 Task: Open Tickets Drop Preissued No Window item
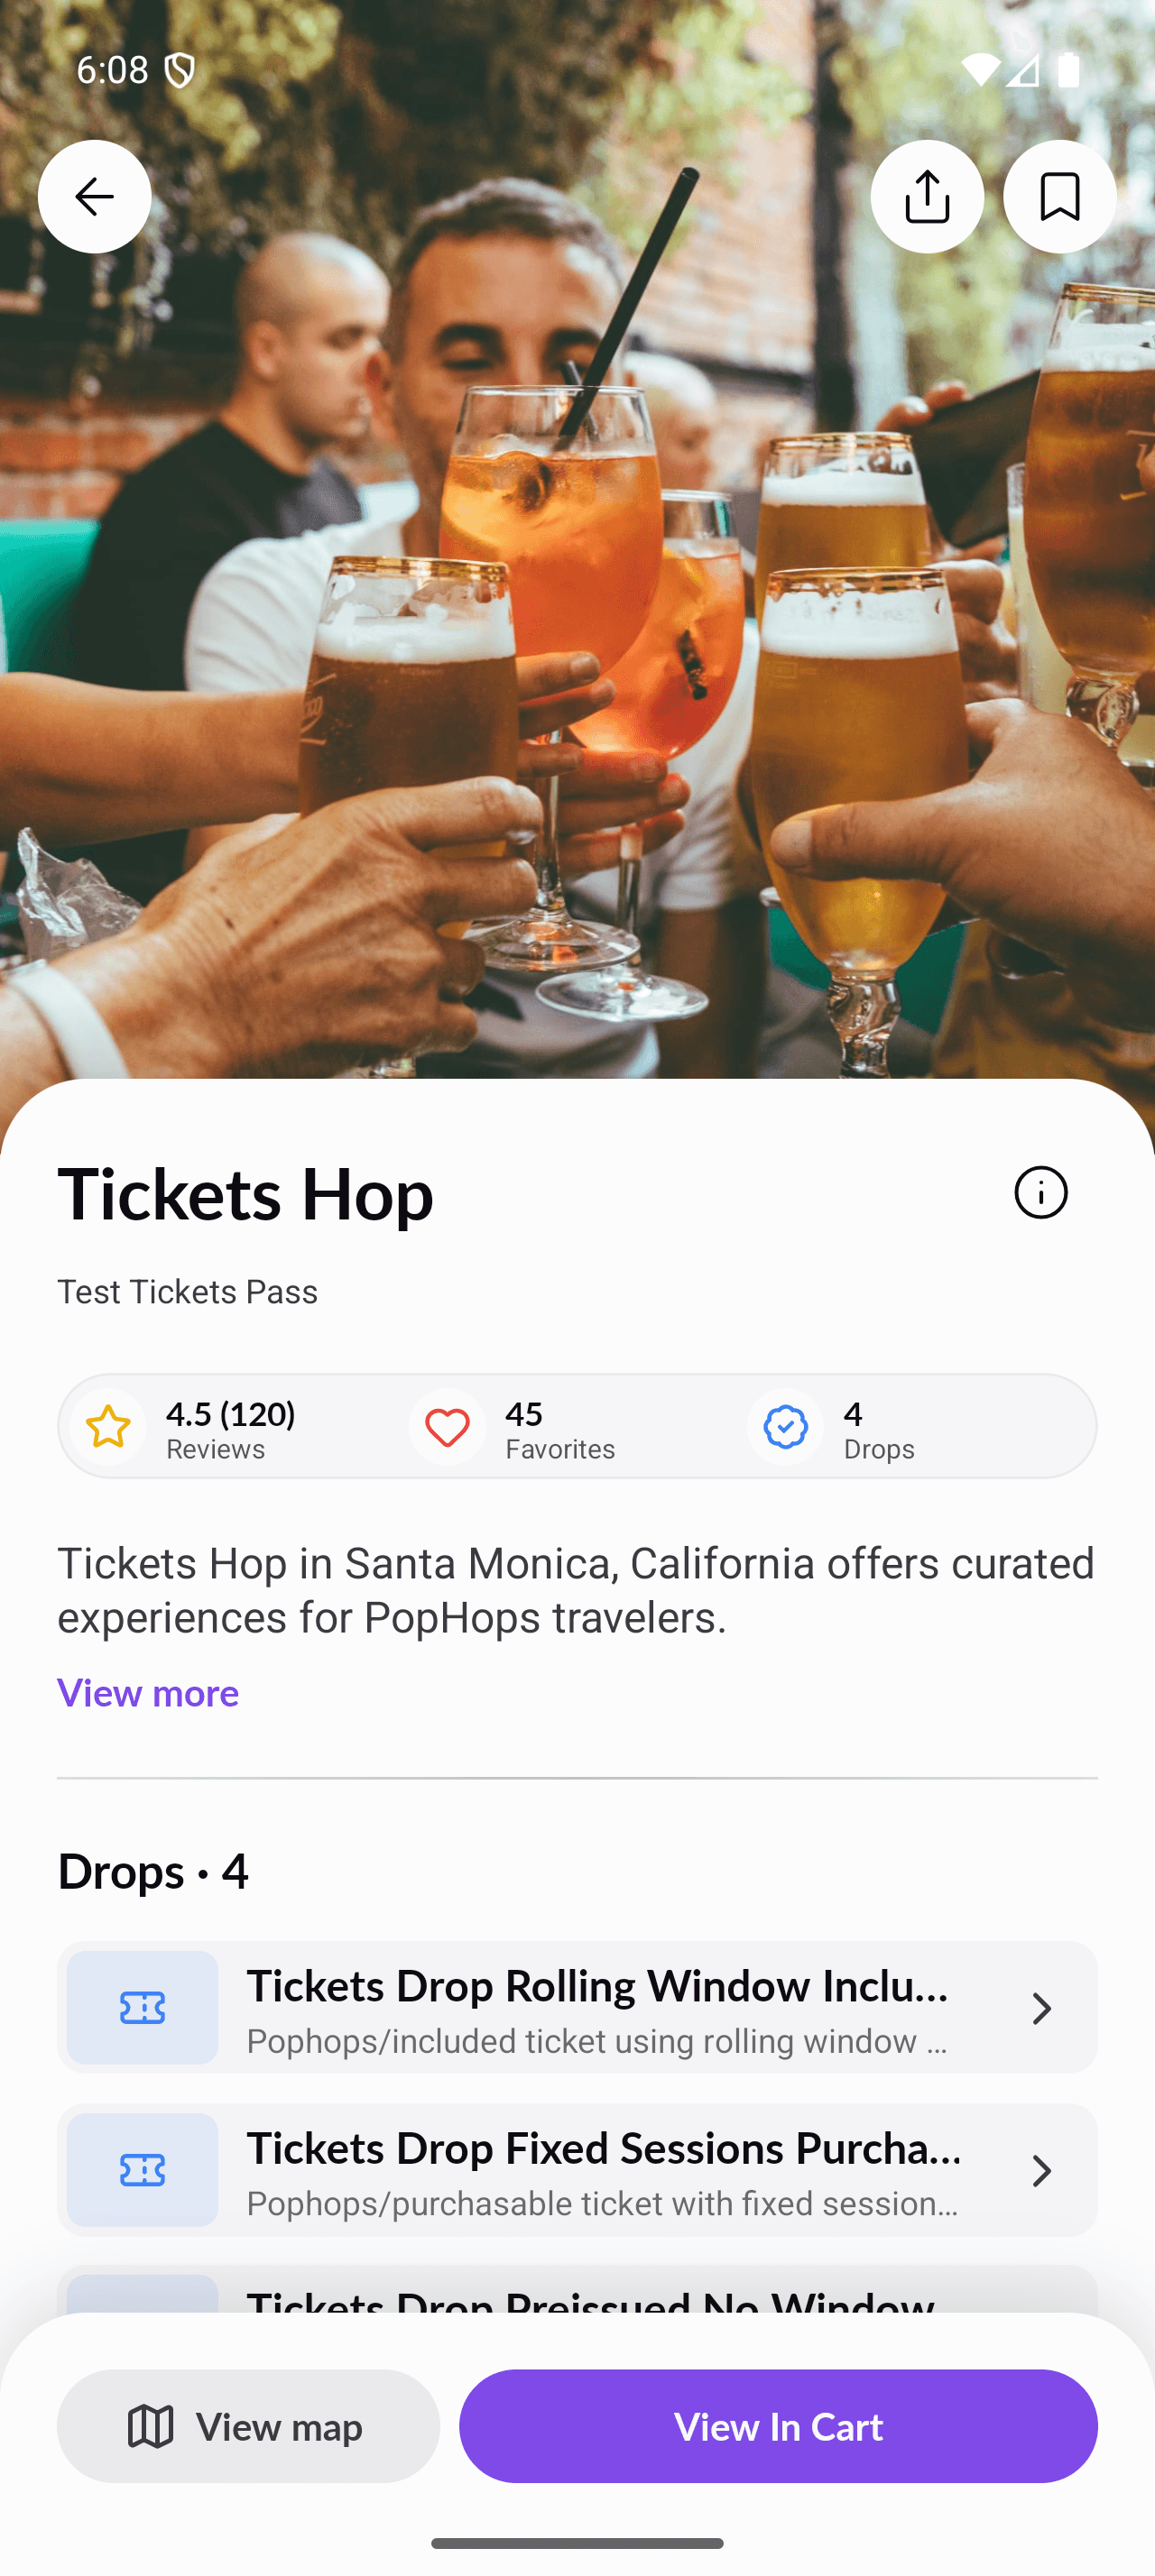[578, 2300]
